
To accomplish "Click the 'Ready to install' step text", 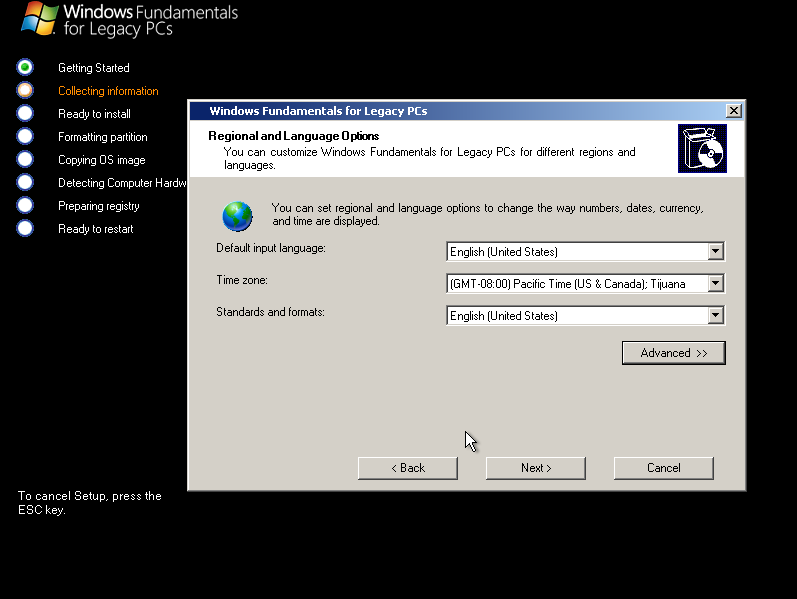I will coord(95,114).
